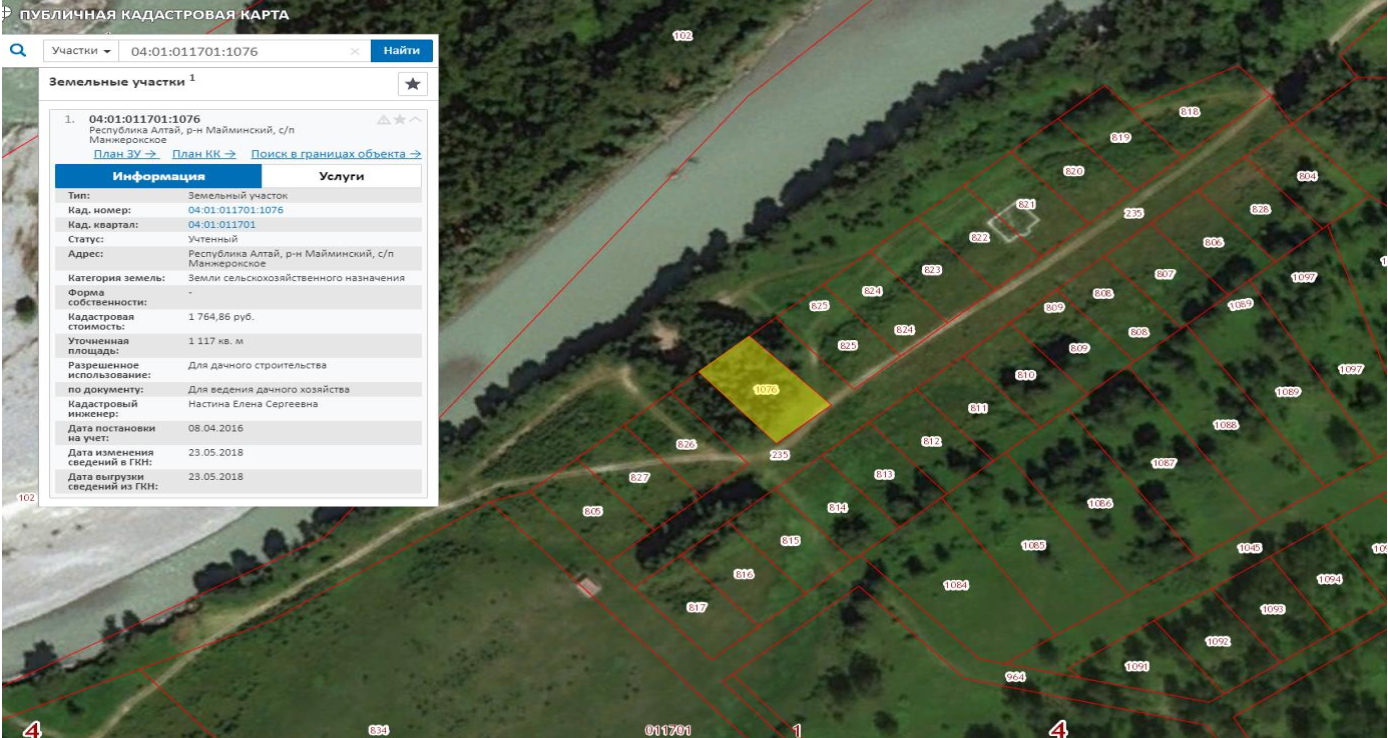Click Поиск в границах объекта link
Image resolution: width=1388 pixels, height=738 pixels.
335,154
